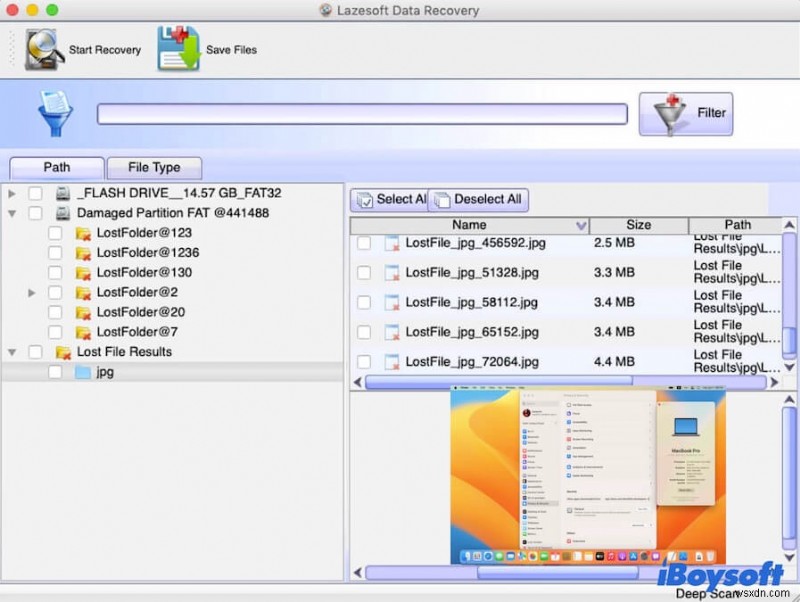Click the LostFile_jpg_51328.jpg file icon

click(392, 273)
